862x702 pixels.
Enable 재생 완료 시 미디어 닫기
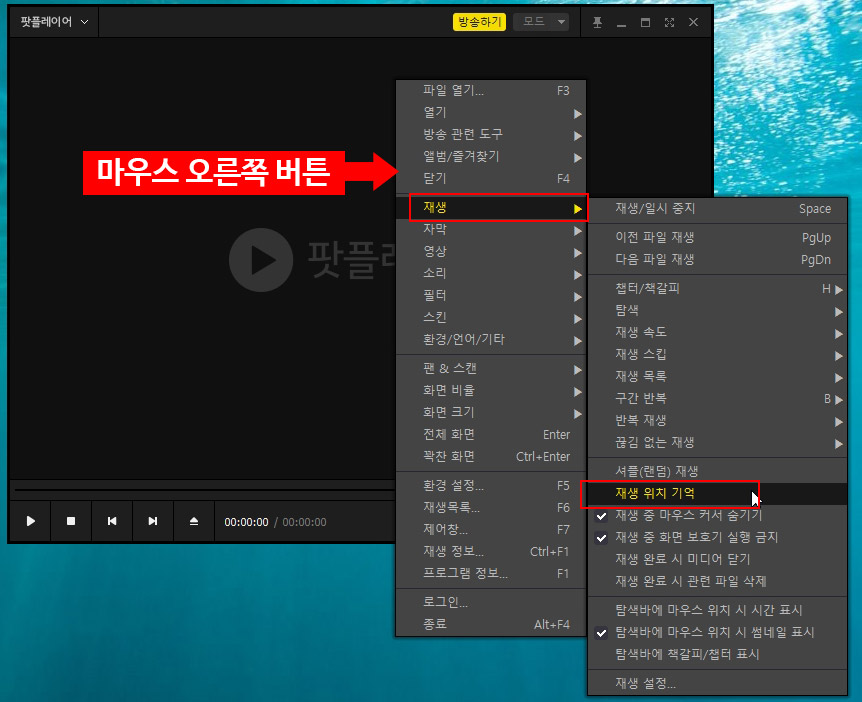717,560
